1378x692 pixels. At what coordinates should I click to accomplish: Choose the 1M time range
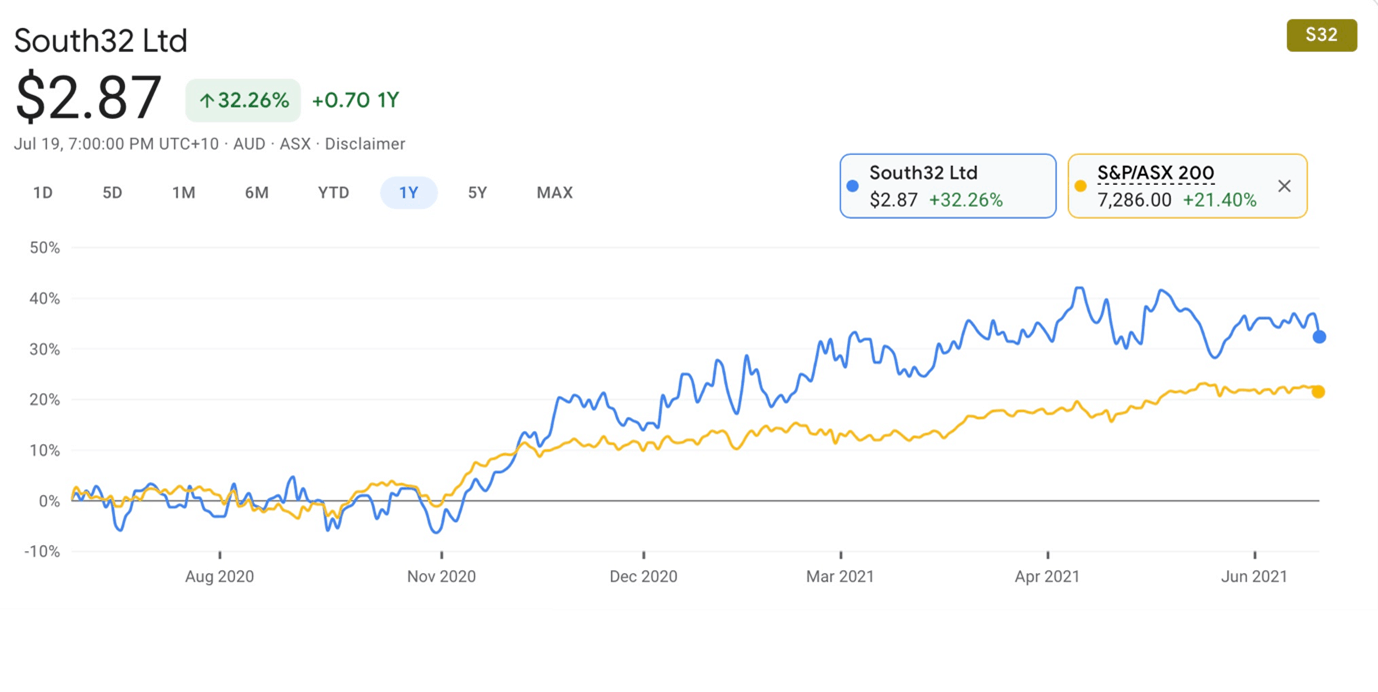coord(183,193)
